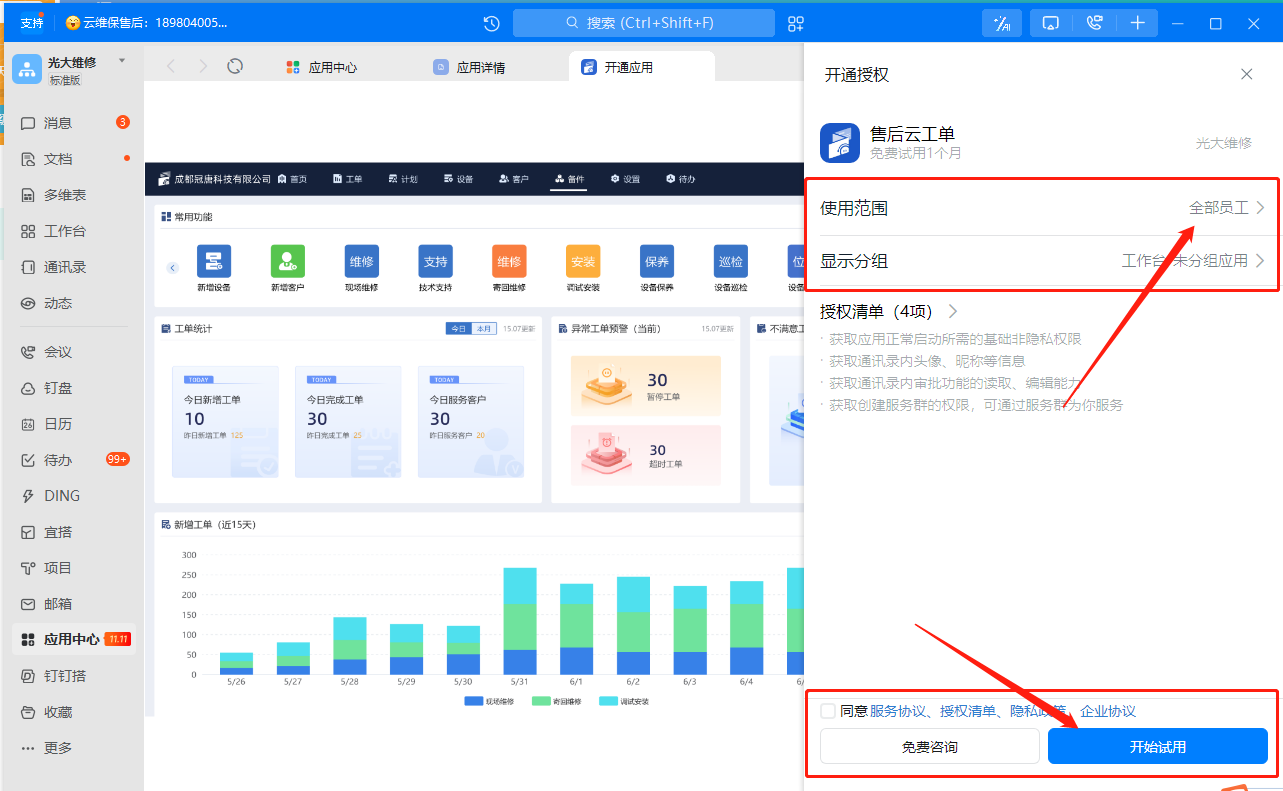
Task: Click the search box (Ctrl+Shift+F)
Action: 644,23
